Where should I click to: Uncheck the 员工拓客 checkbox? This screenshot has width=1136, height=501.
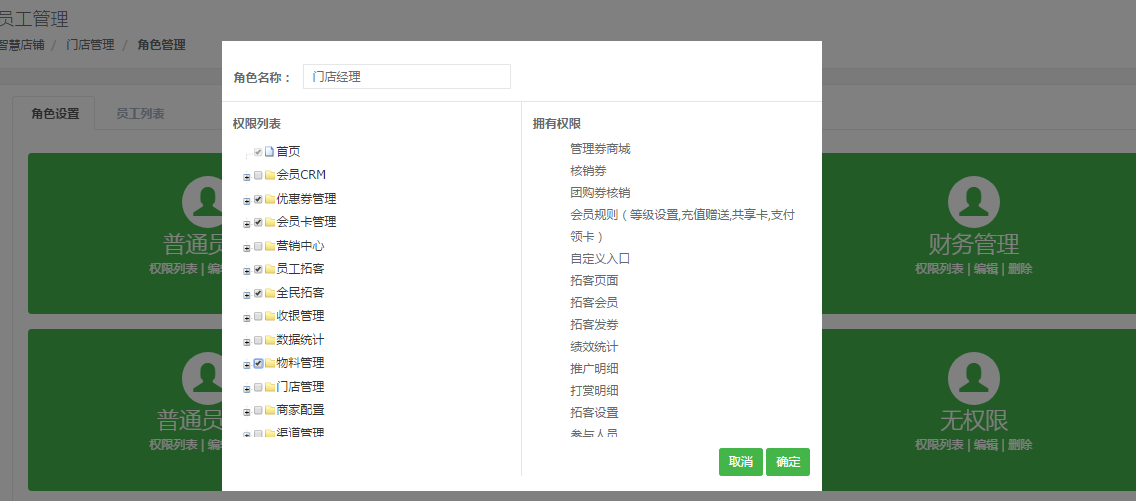(x=258, y=269)
